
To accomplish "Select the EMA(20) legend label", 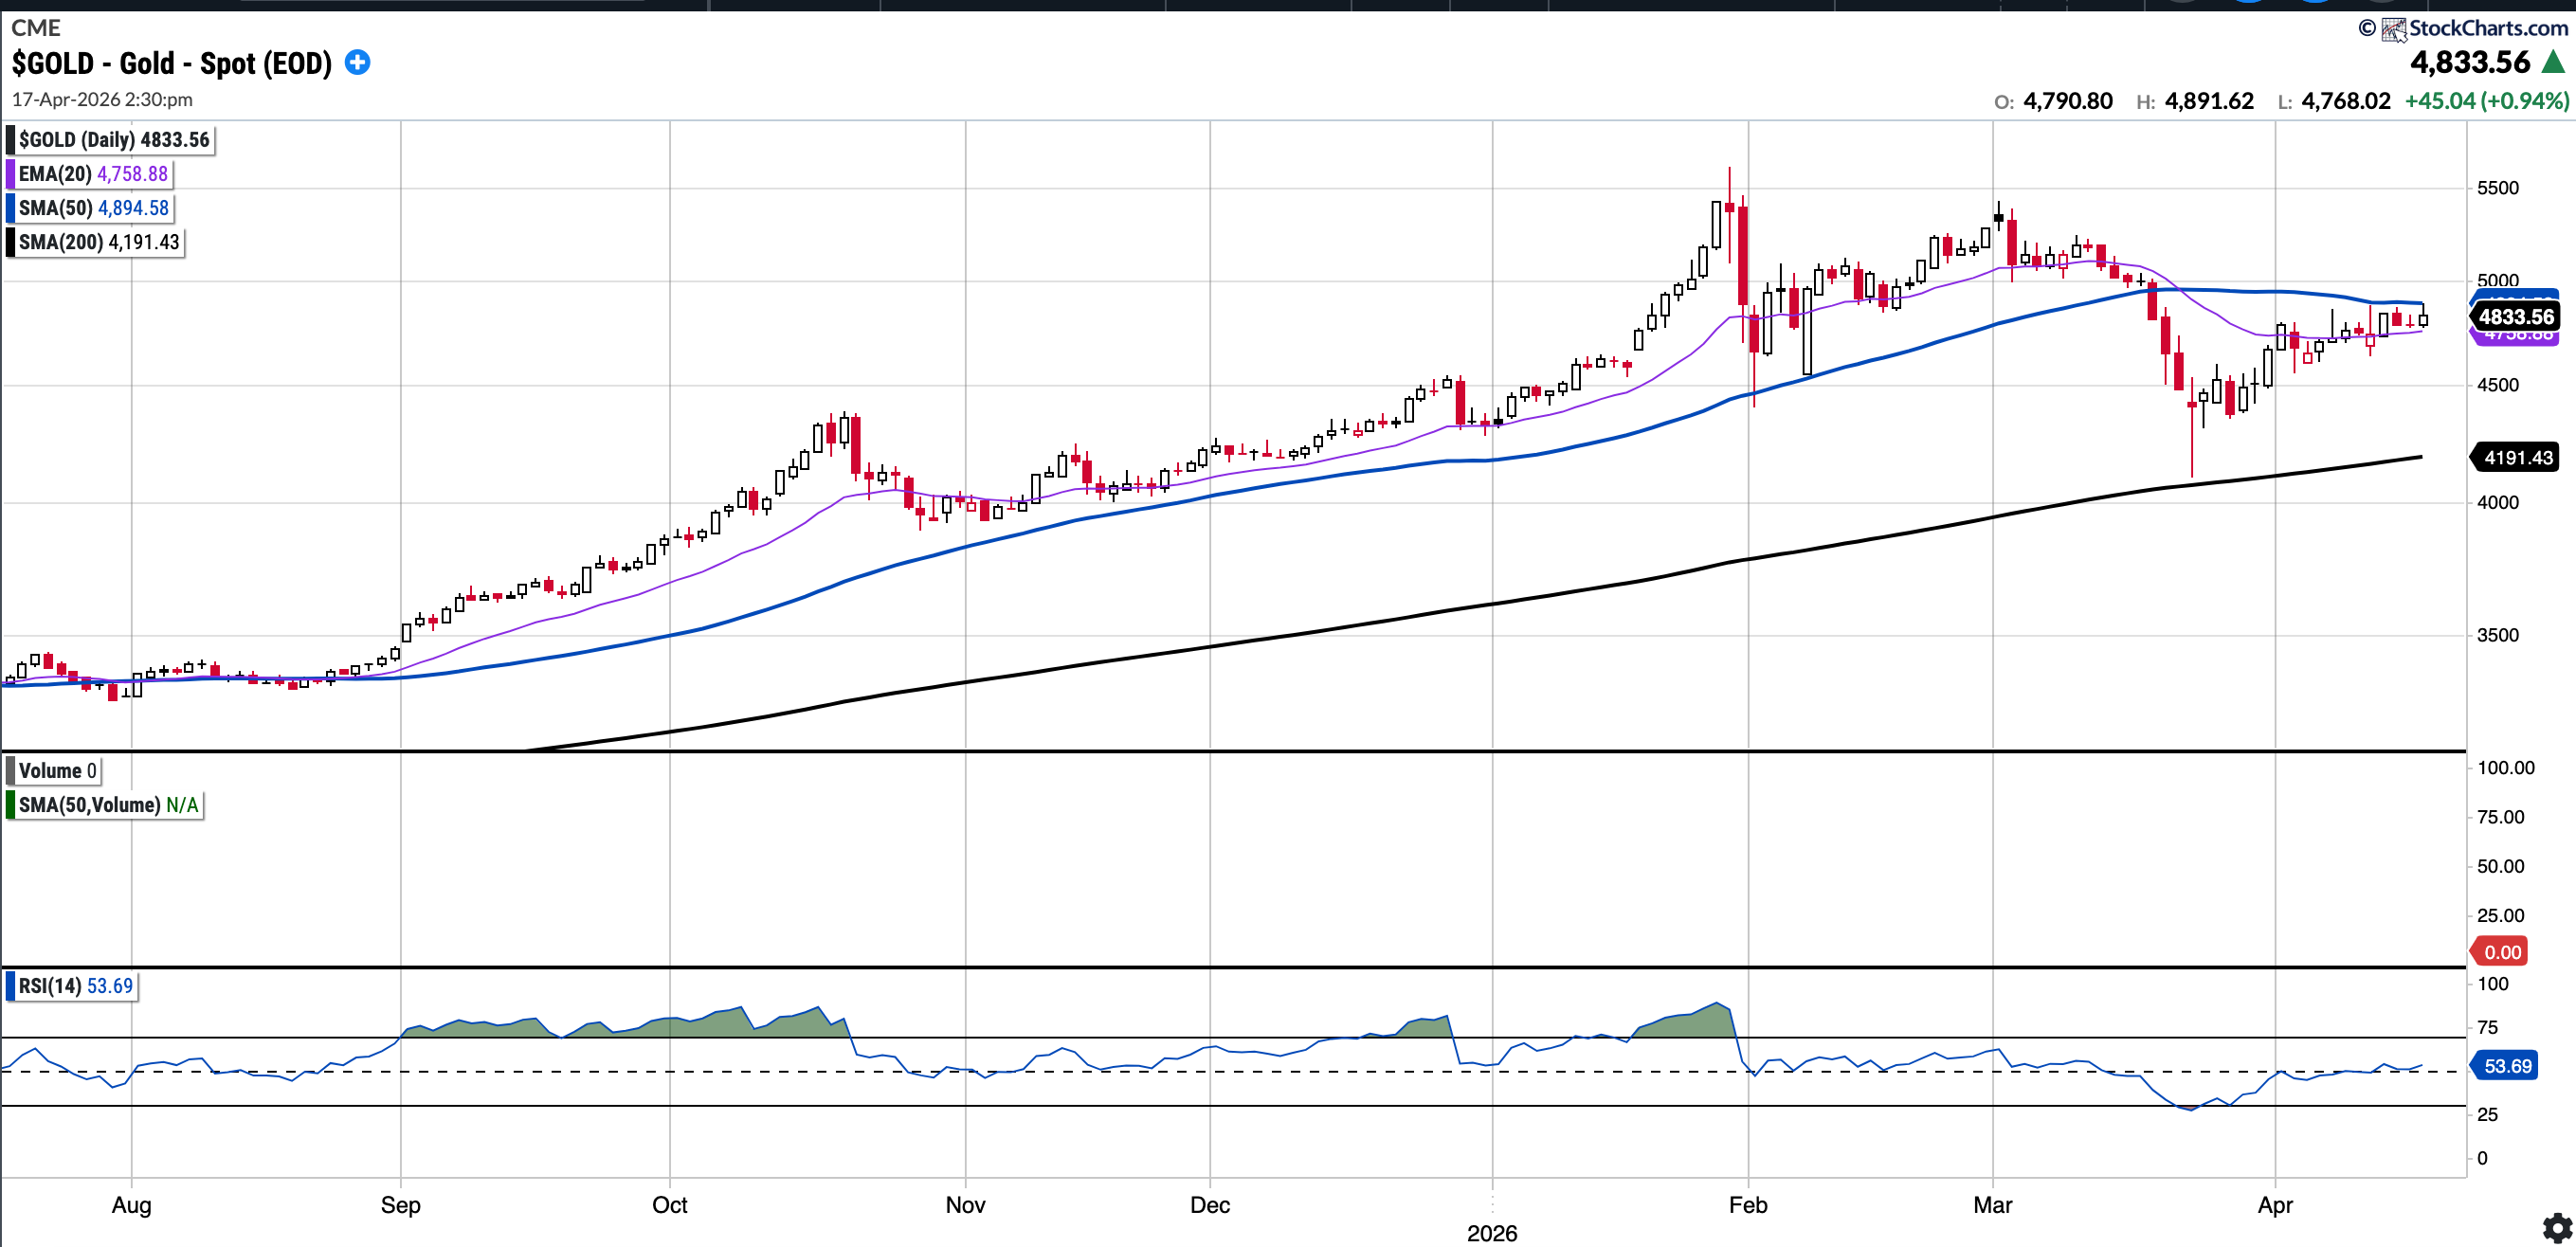I will click(93, 174).
